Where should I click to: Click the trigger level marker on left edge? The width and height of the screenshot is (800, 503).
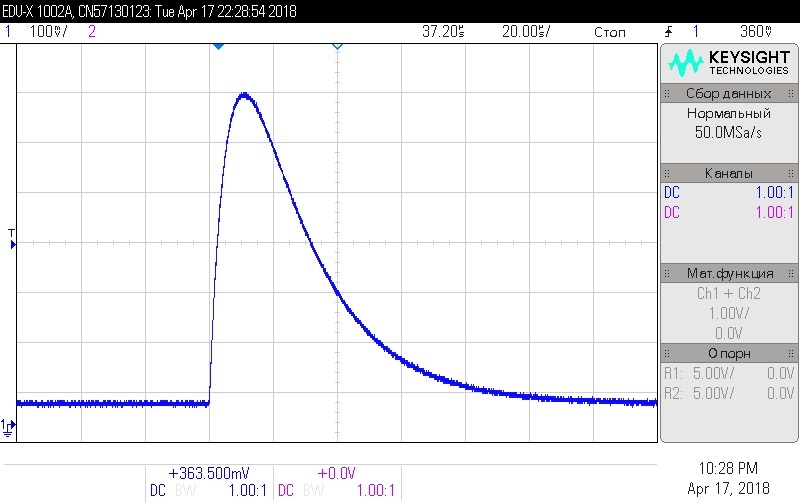pos(12,238)
